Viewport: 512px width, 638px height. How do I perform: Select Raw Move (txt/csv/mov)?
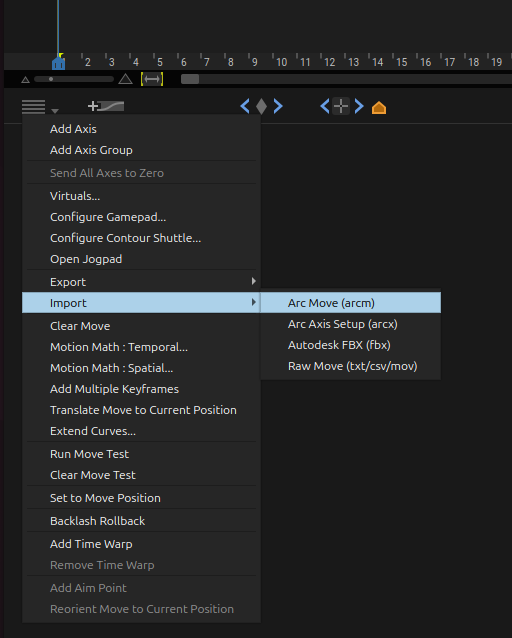350,366
